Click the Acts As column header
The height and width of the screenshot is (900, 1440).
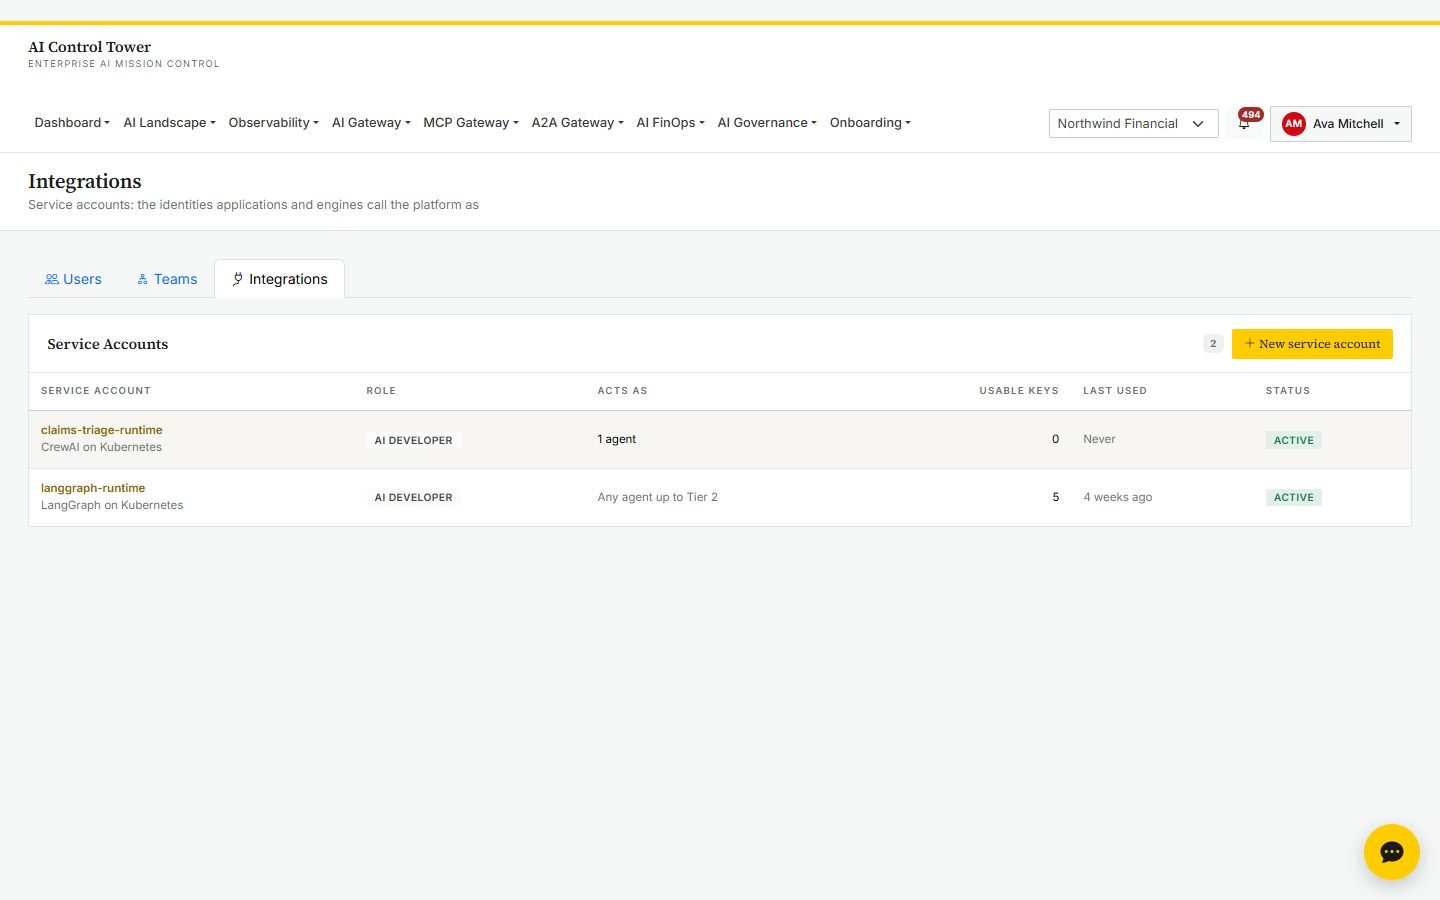(x=622, y=391)
